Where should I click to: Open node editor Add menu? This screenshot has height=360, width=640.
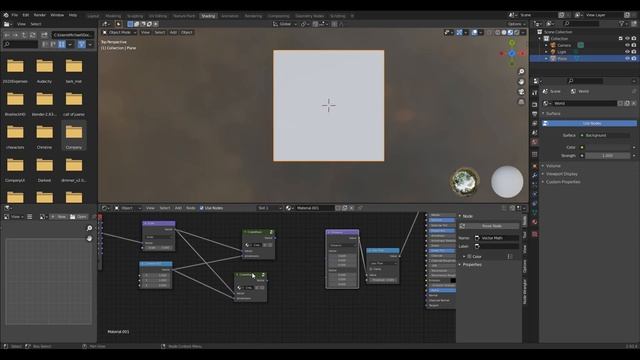[178, 208]
